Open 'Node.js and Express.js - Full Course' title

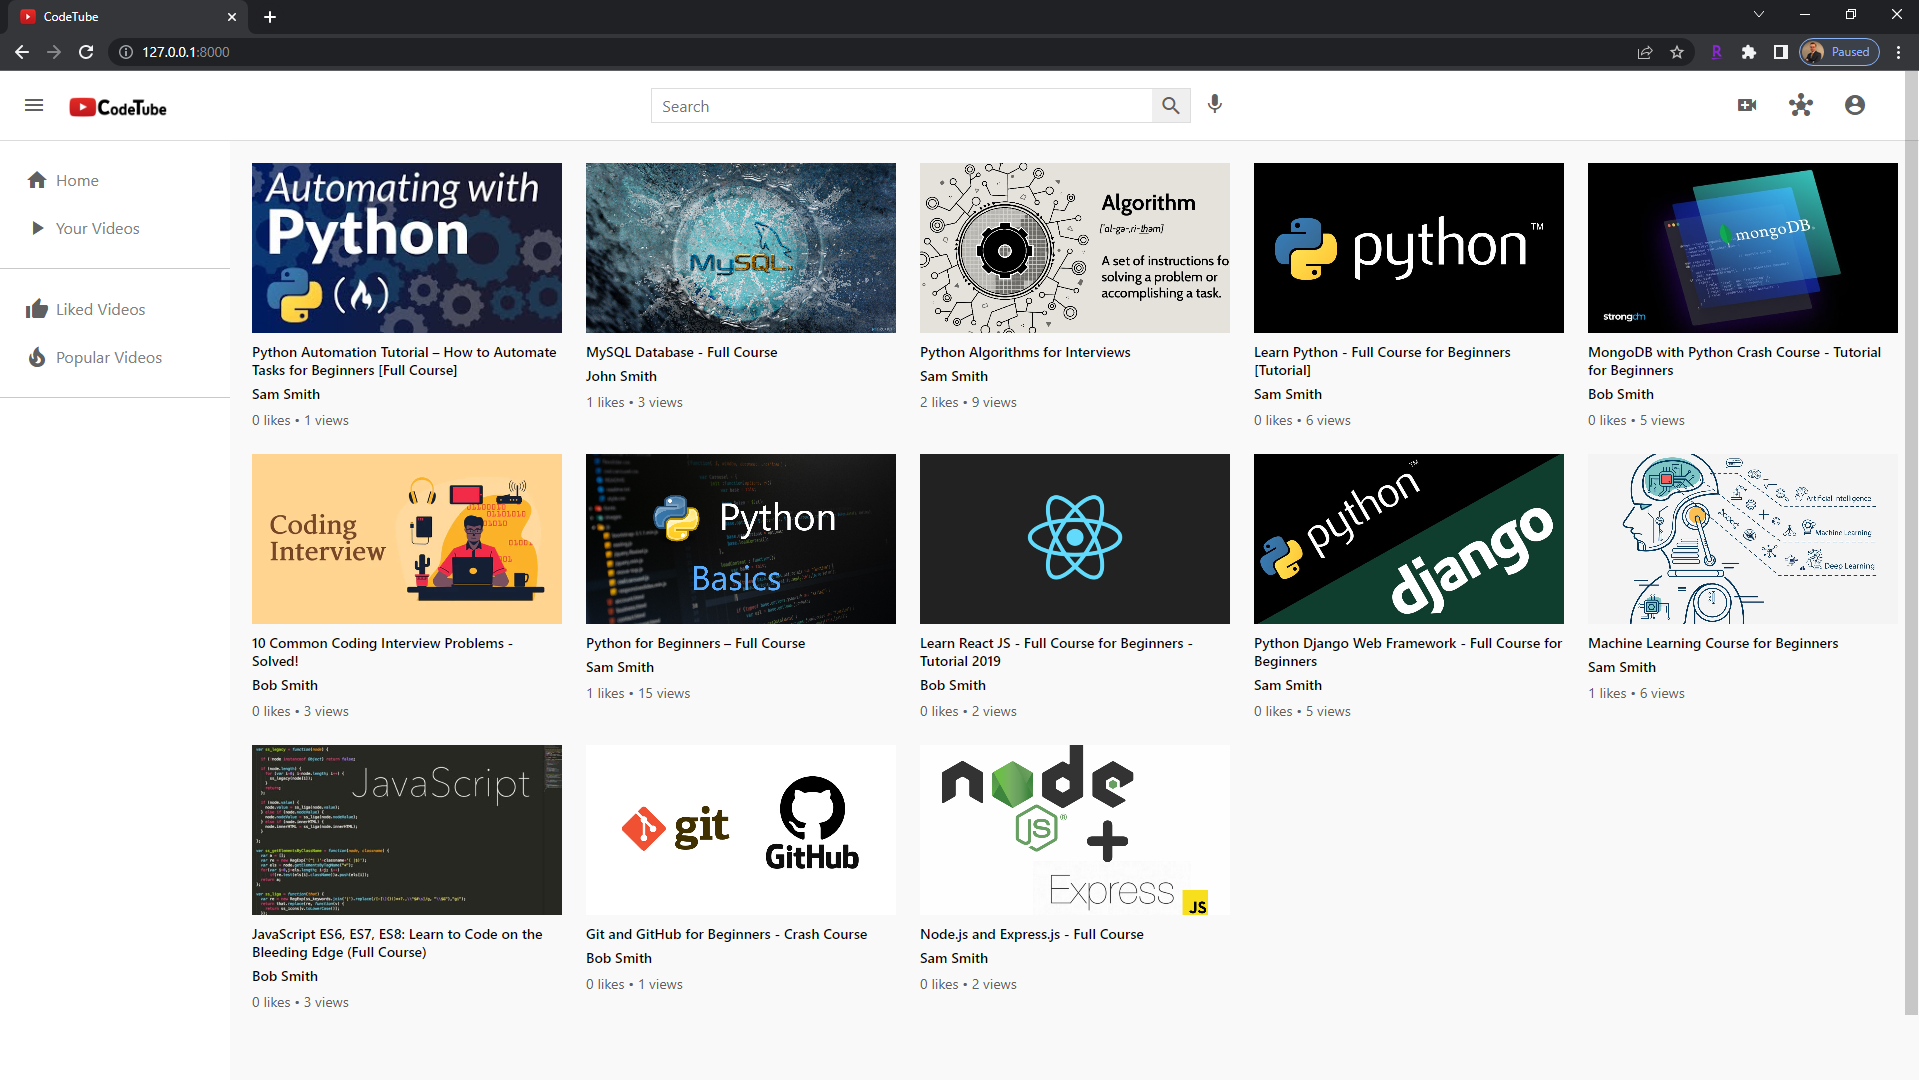click(x=1032, y=934)
